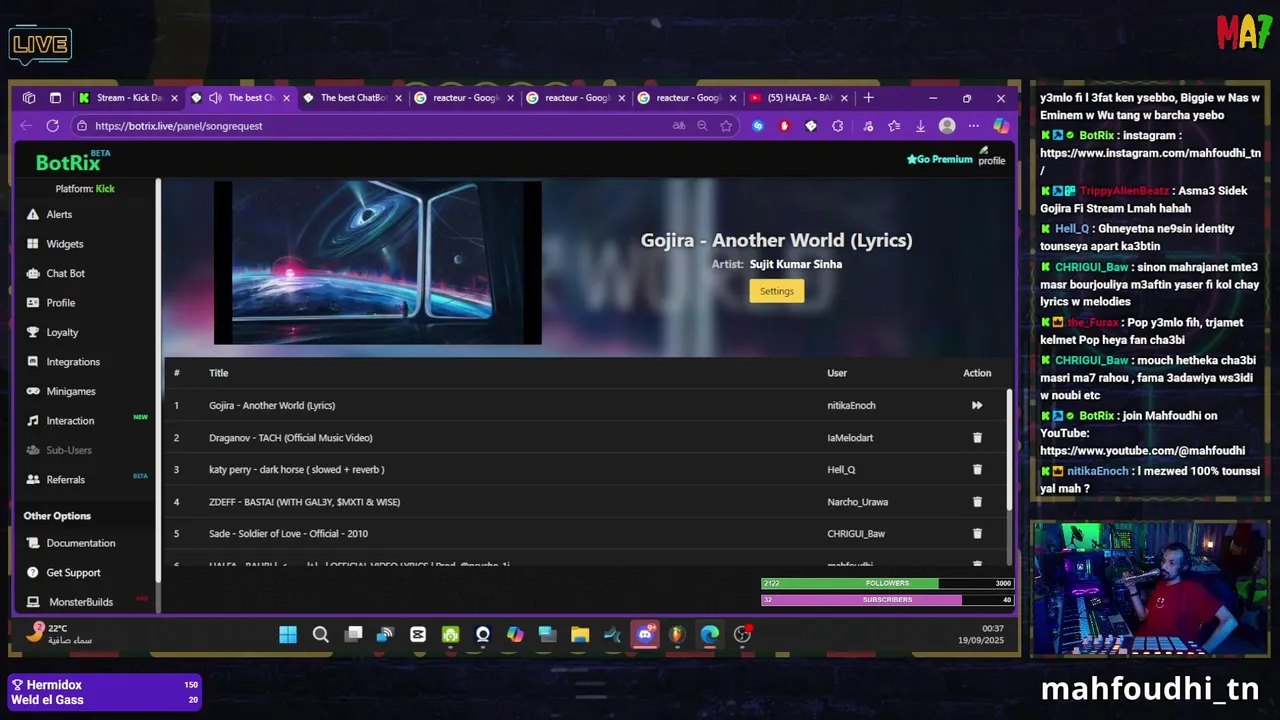Click the translate icon in address bar

click(679, 126)
